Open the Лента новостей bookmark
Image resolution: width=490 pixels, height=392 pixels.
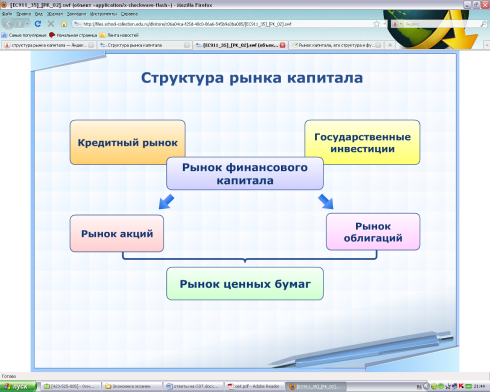[119, 35]
